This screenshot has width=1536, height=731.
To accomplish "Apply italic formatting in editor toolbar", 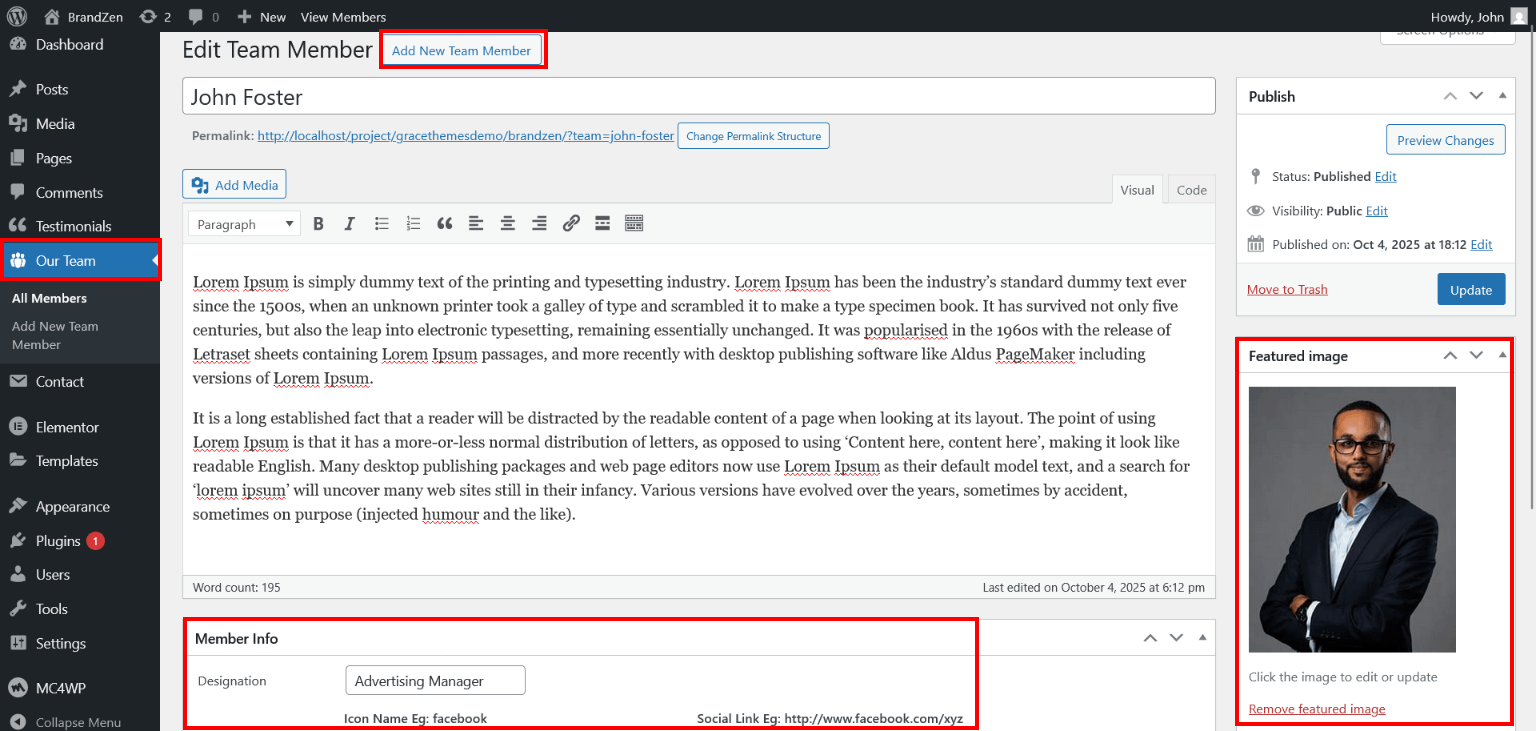I will (349, 224).
